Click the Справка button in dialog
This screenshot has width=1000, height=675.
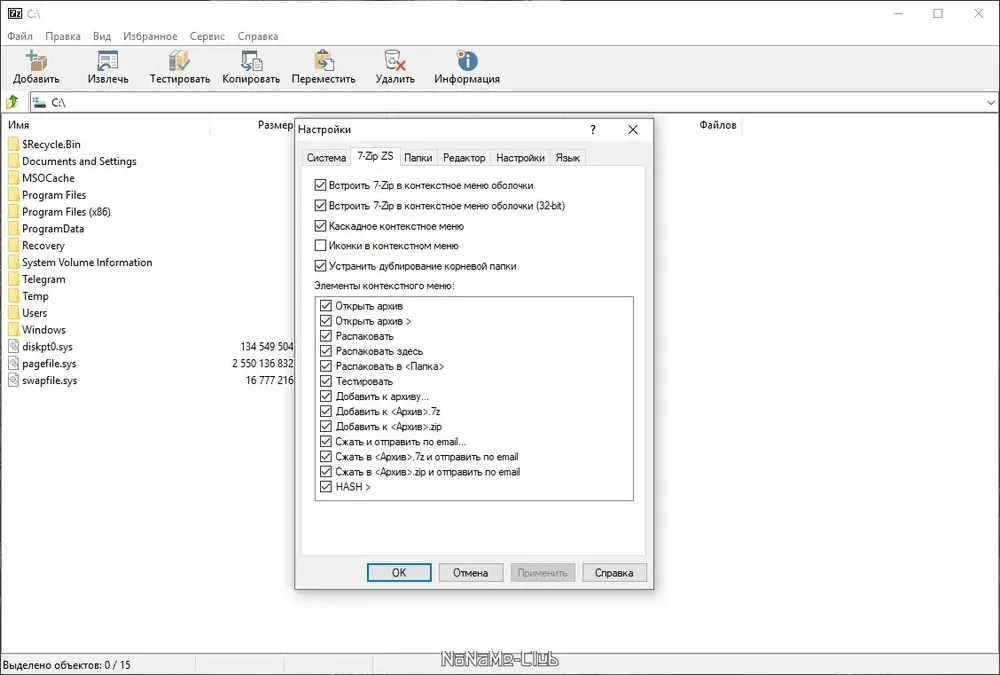coord(614,573)
